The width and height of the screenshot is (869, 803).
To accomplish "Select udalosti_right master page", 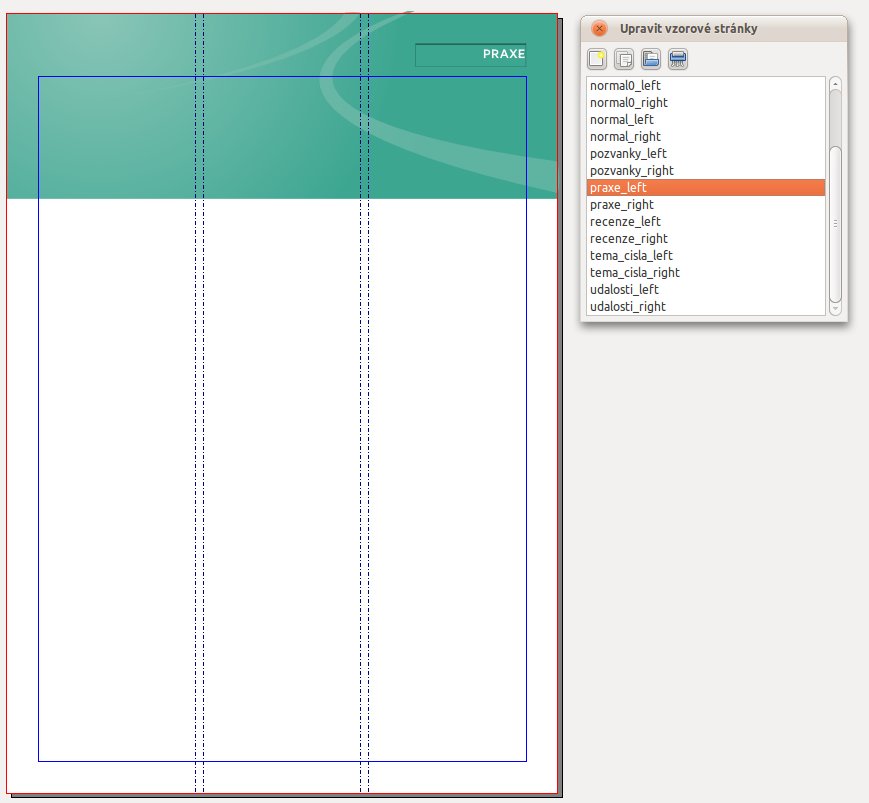I will 706,306.
